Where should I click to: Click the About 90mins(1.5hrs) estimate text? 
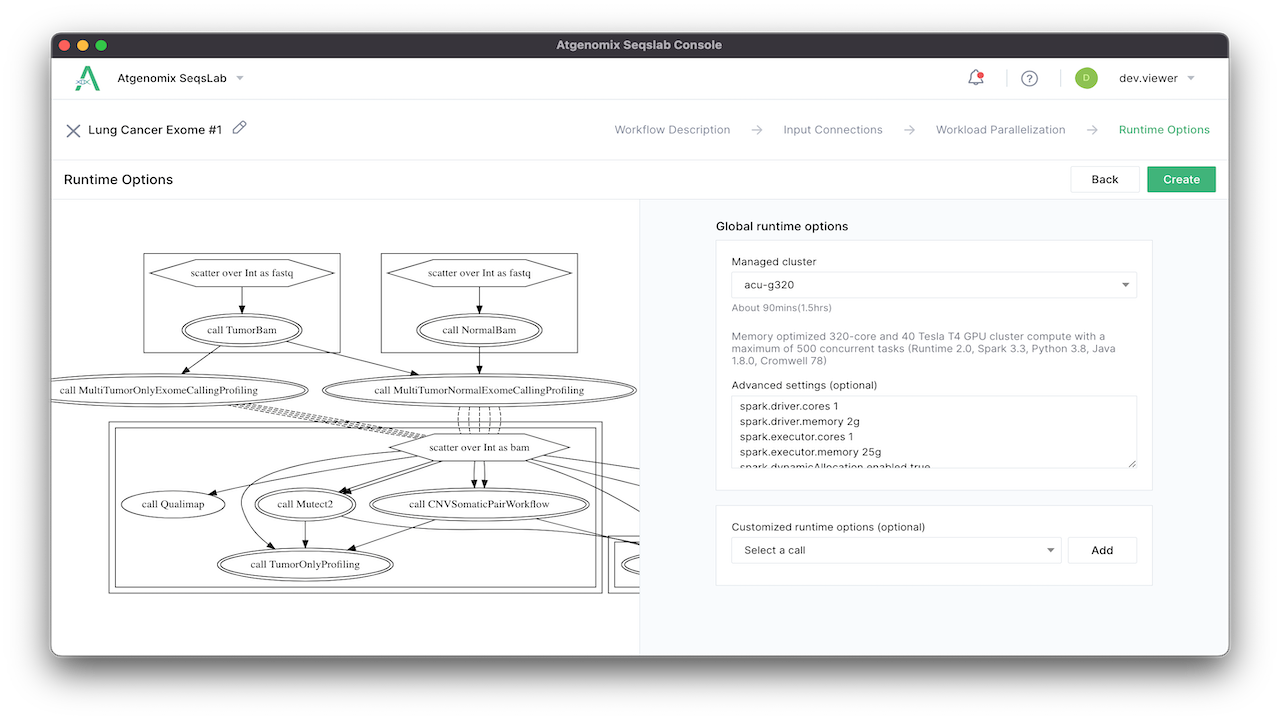click(781, 308)
